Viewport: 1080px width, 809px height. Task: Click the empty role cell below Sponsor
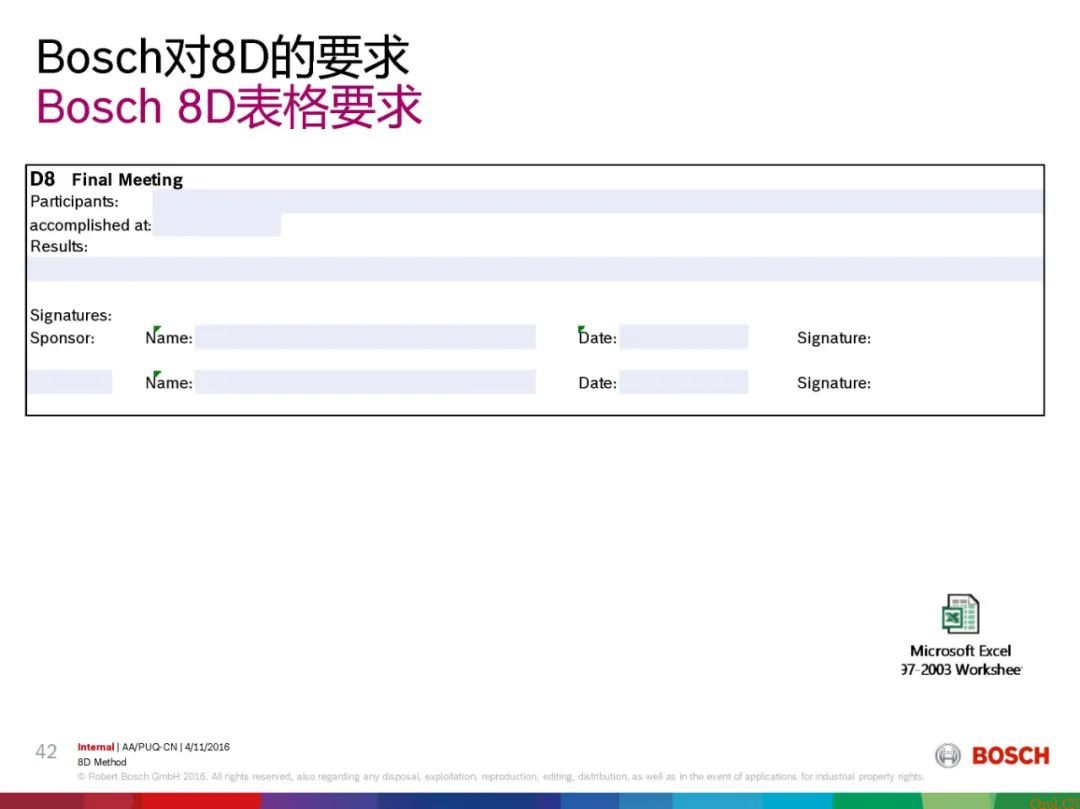(68, 382)
